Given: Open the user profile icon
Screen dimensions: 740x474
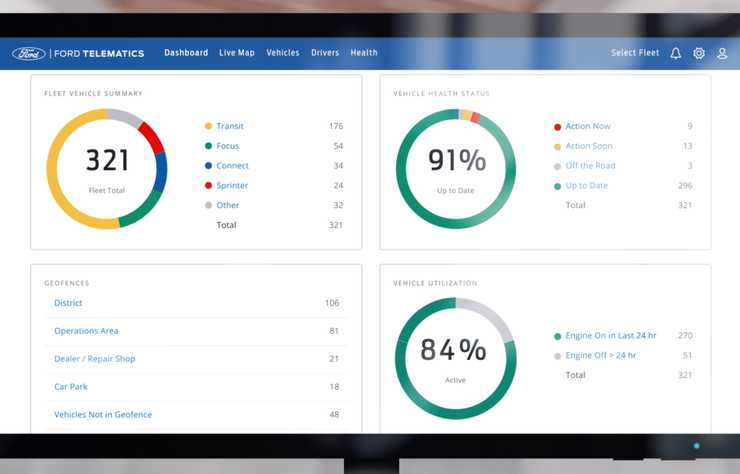Looking at the screenshot, I should 722,53.
